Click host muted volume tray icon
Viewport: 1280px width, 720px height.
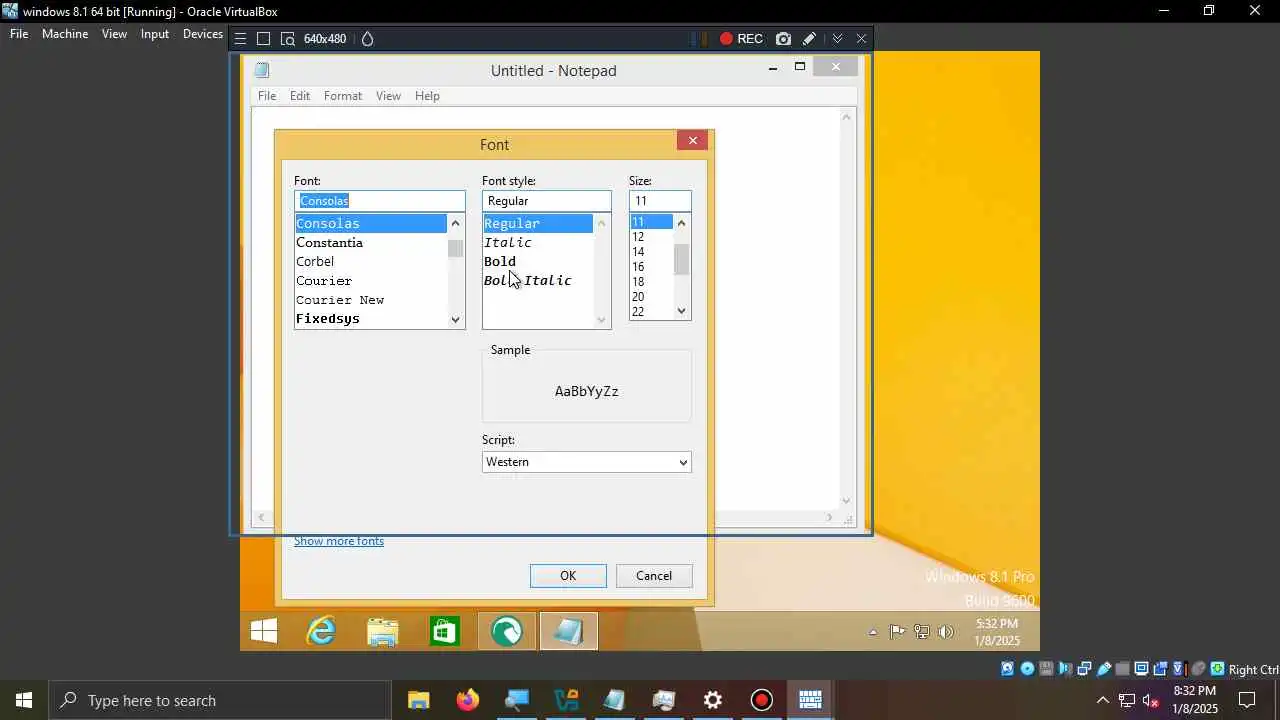point(1151,700)
